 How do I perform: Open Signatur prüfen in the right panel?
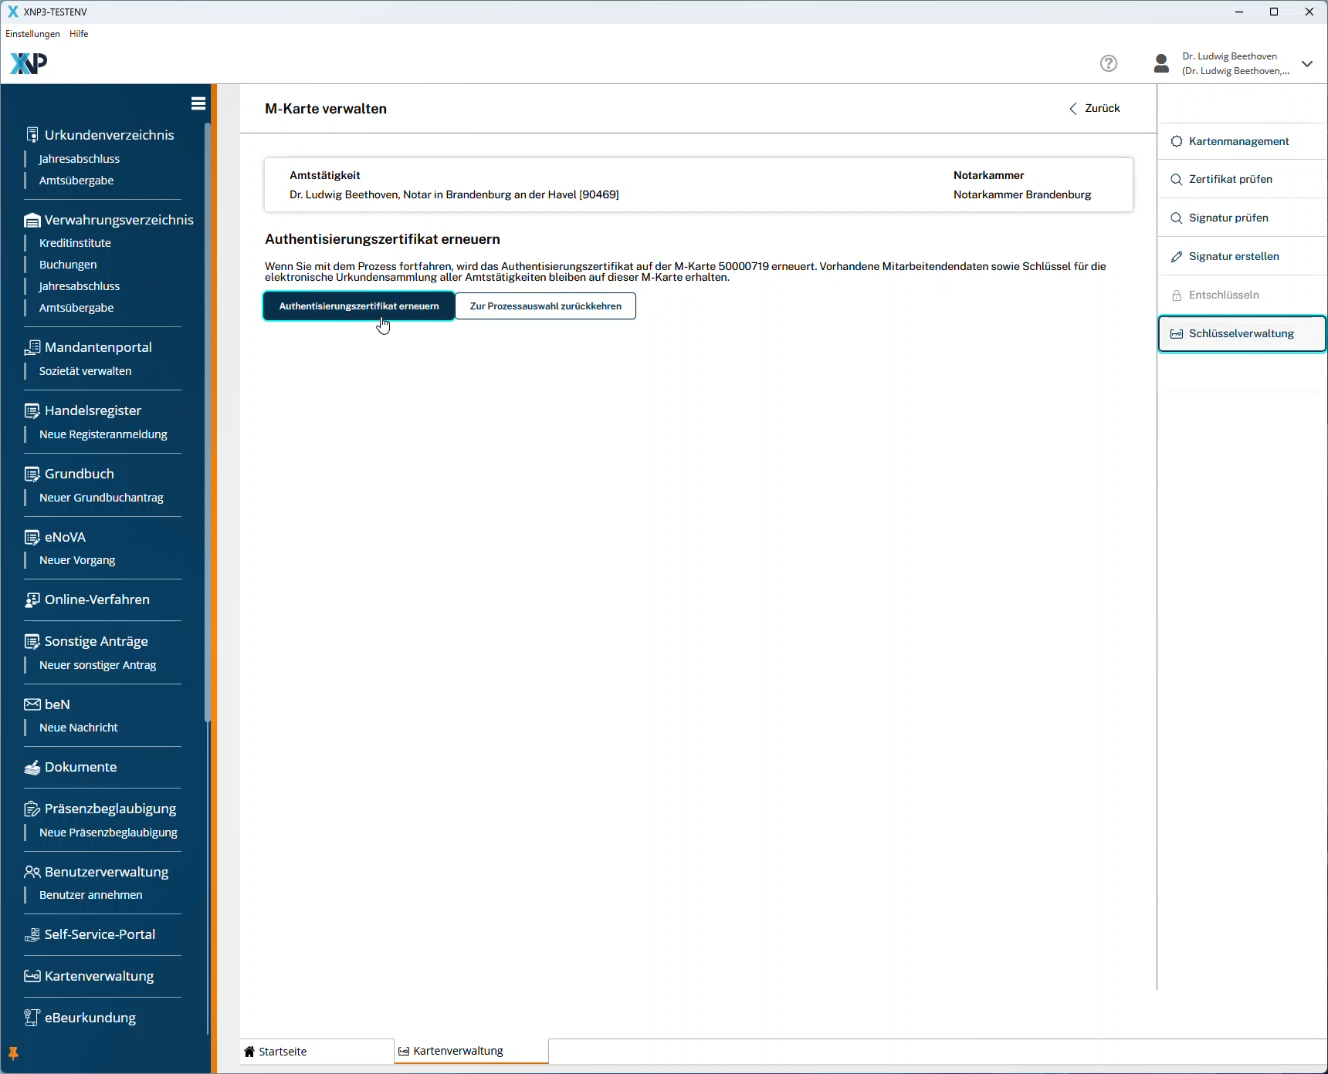[x=1242, y=218]
